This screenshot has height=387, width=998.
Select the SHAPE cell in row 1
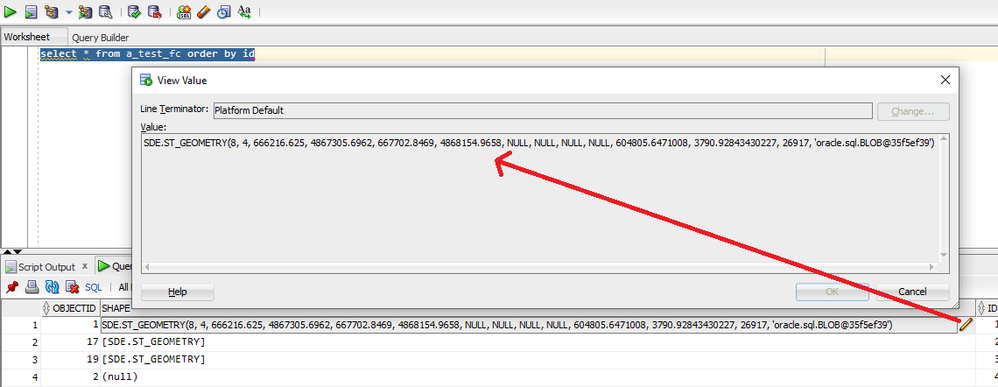pos(529,325)
